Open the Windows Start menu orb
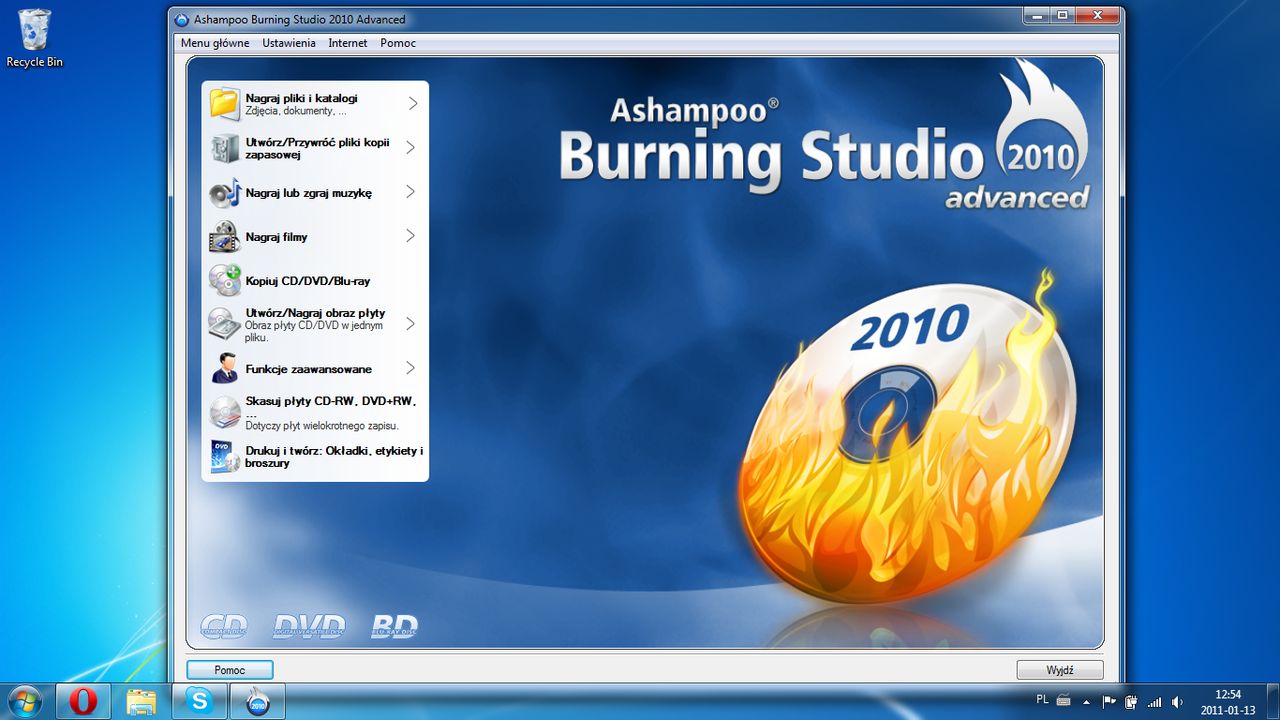This screenshot has width=1280, height=720. (24, 701)
